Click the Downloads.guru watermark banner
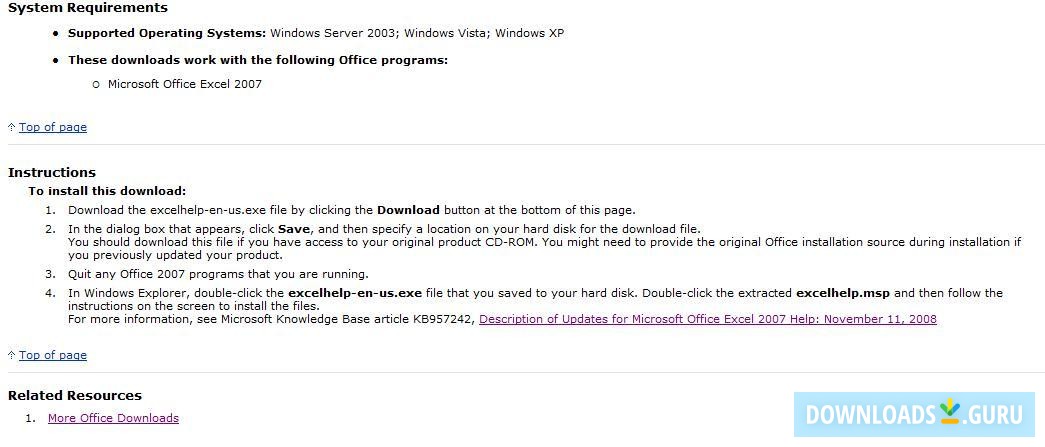 (x=914, y=414)
